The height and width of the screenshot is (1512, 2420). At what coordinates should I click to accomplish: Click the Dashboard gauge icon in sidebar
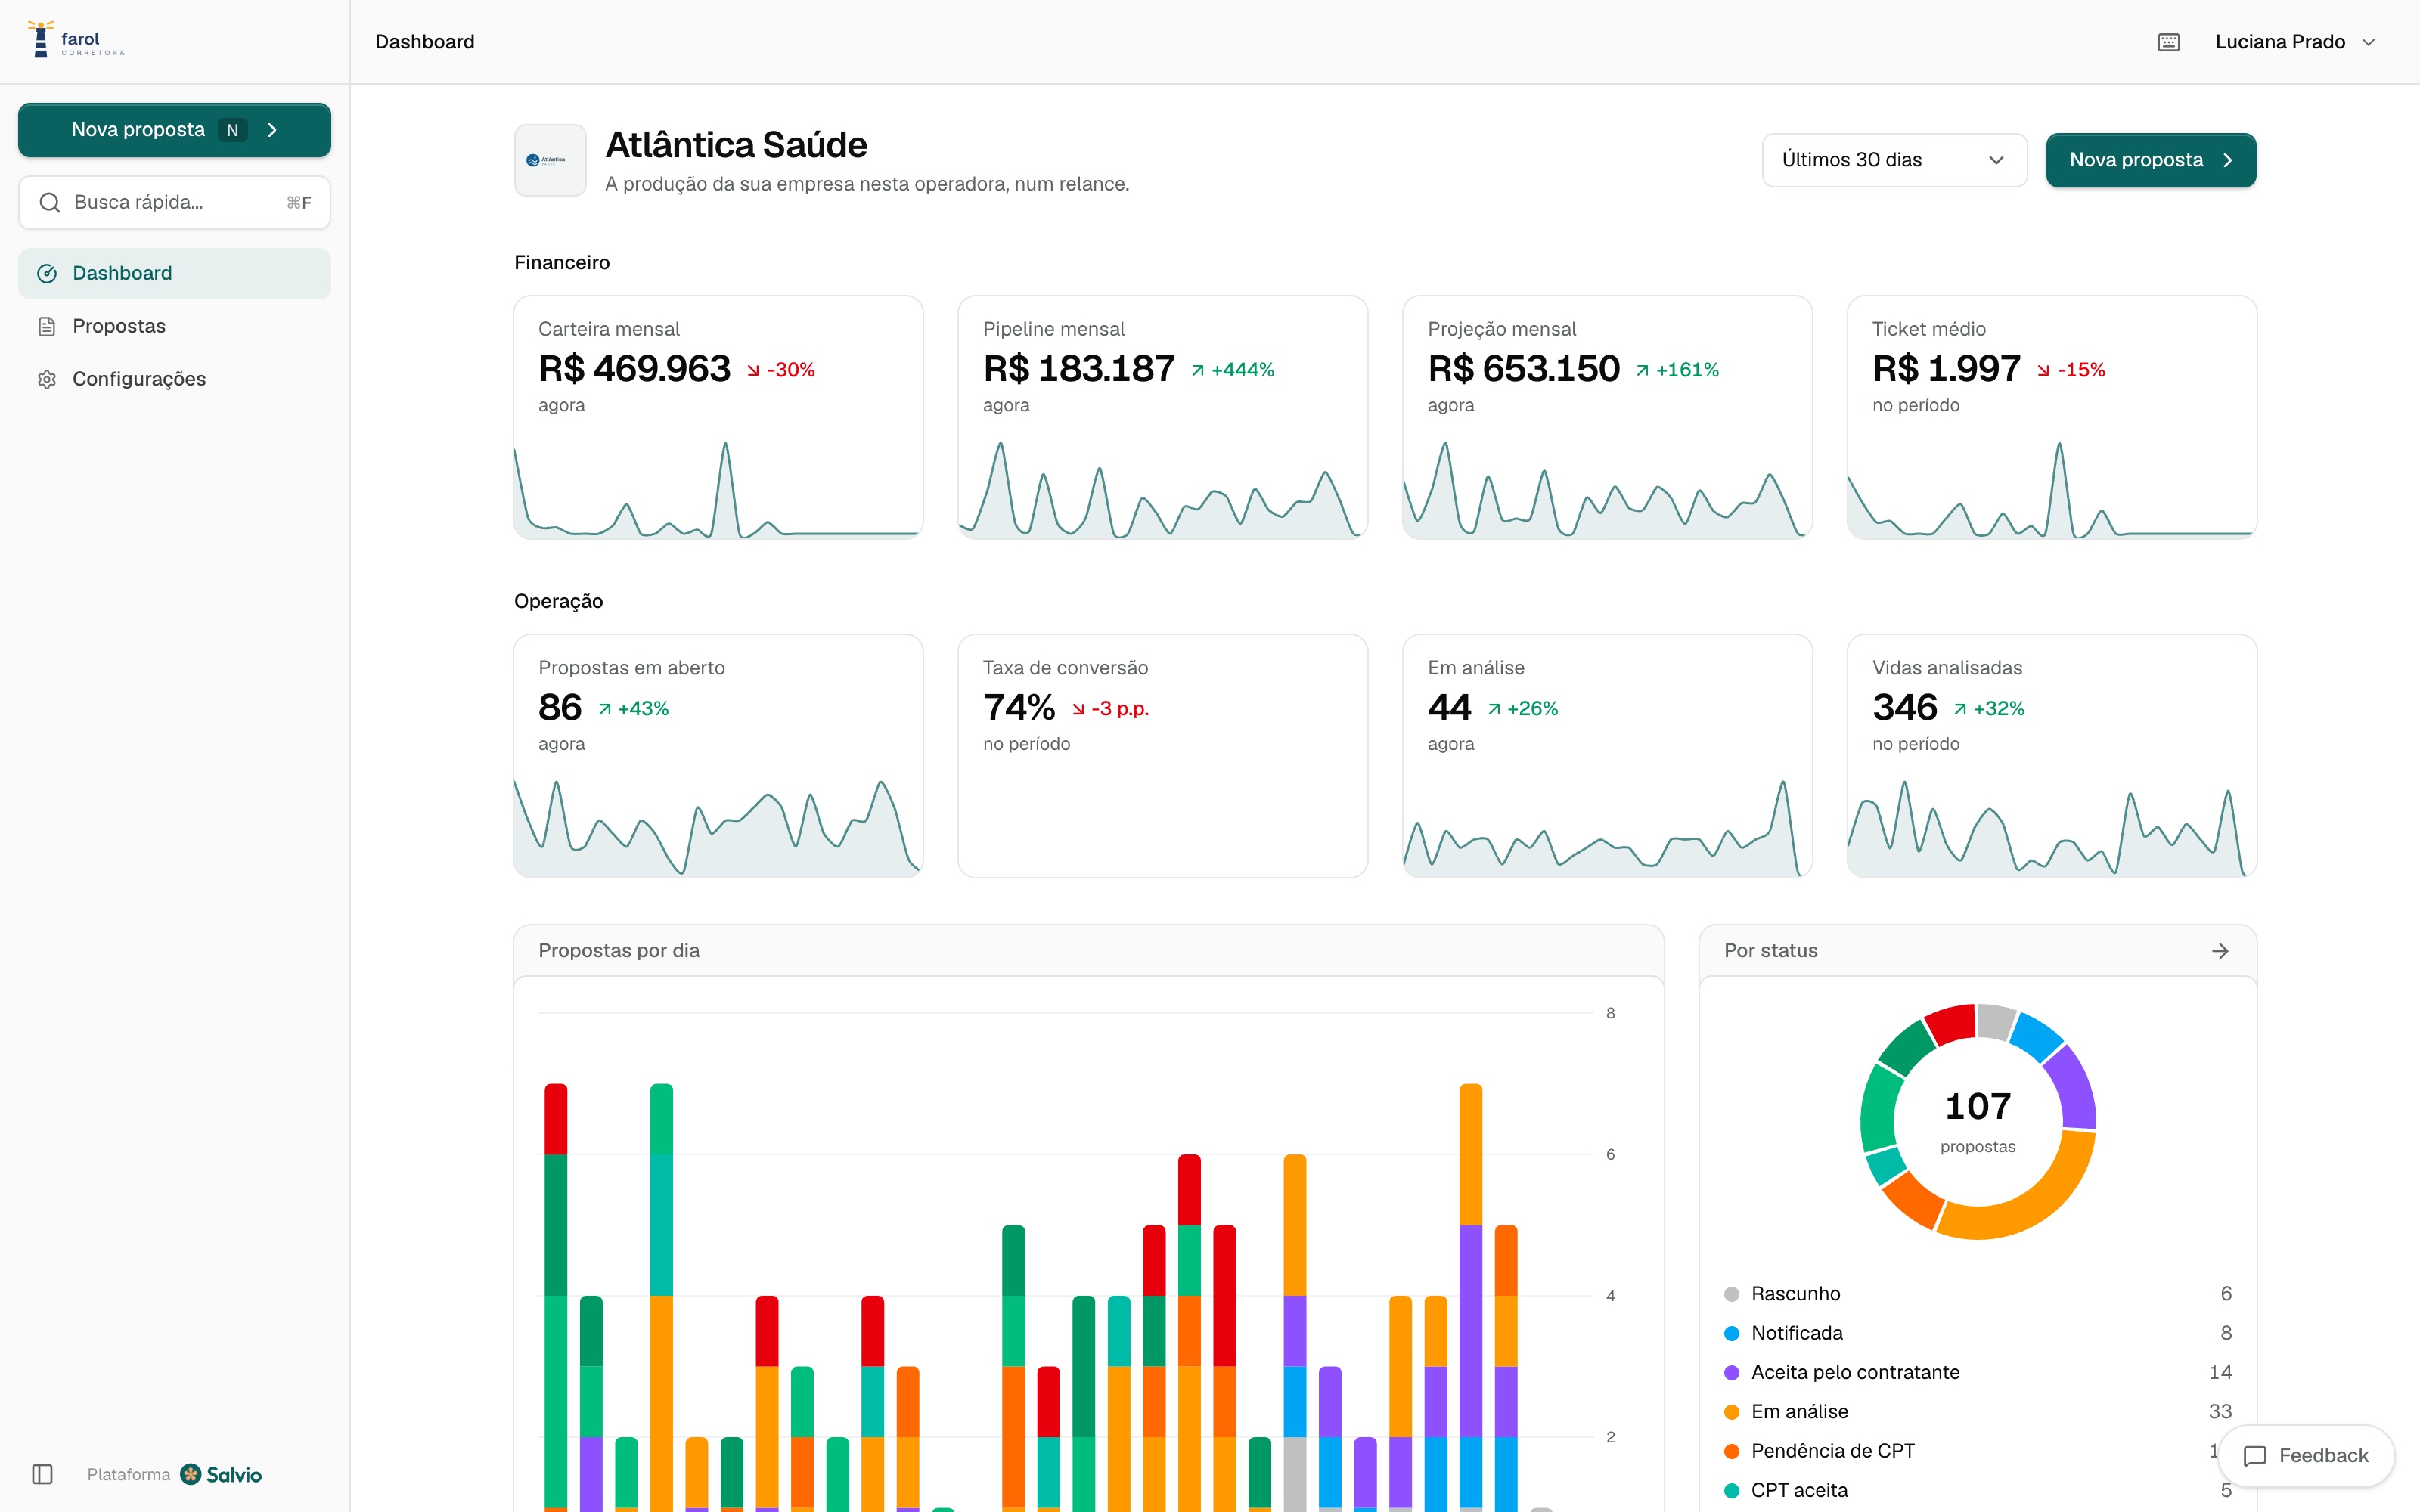pos(46,273)
